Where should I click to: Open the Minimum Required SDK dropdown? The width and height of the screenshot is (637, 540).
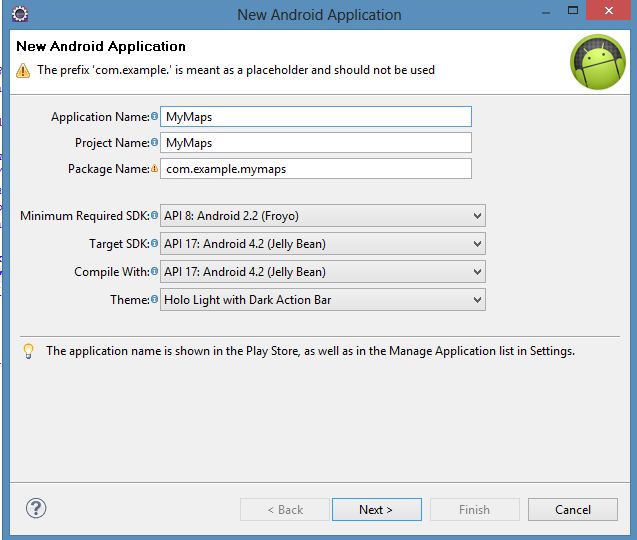pos(322,216)
